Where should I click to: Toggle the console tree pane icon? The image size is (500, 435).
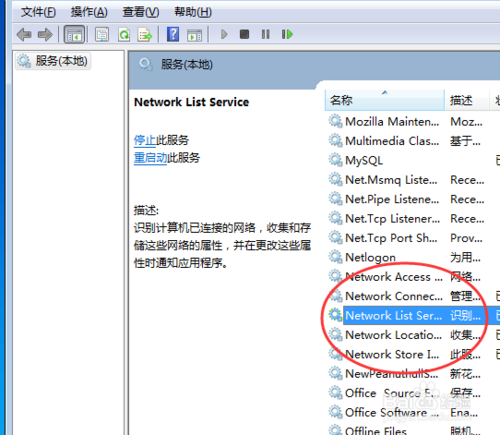pyautogui.click(x=74, y=34)
